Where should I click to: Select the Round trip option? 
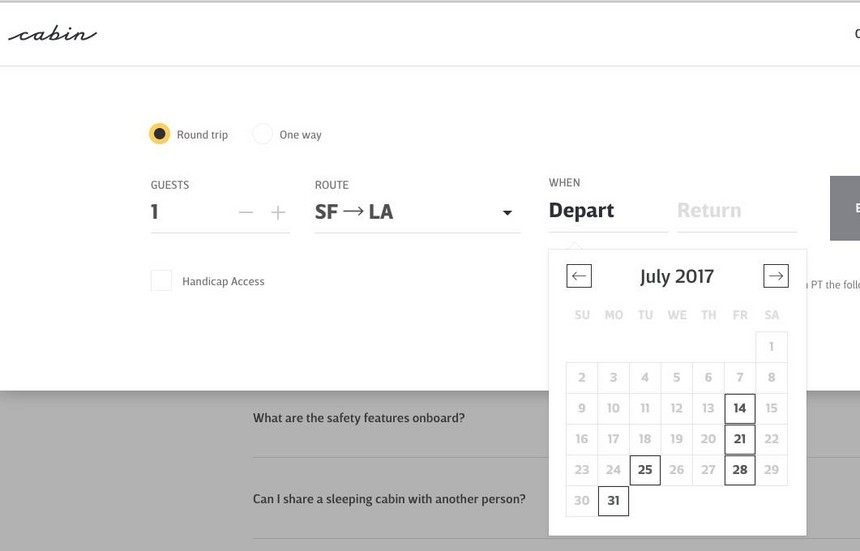click(x=160, y=134)
